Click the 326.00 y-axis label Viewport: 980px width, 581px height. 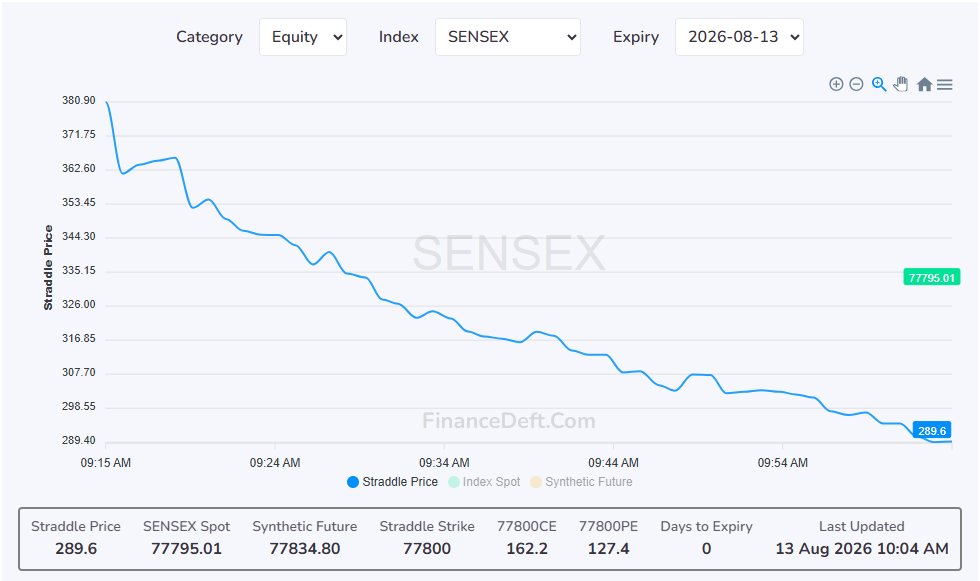[x=79, y=305]
